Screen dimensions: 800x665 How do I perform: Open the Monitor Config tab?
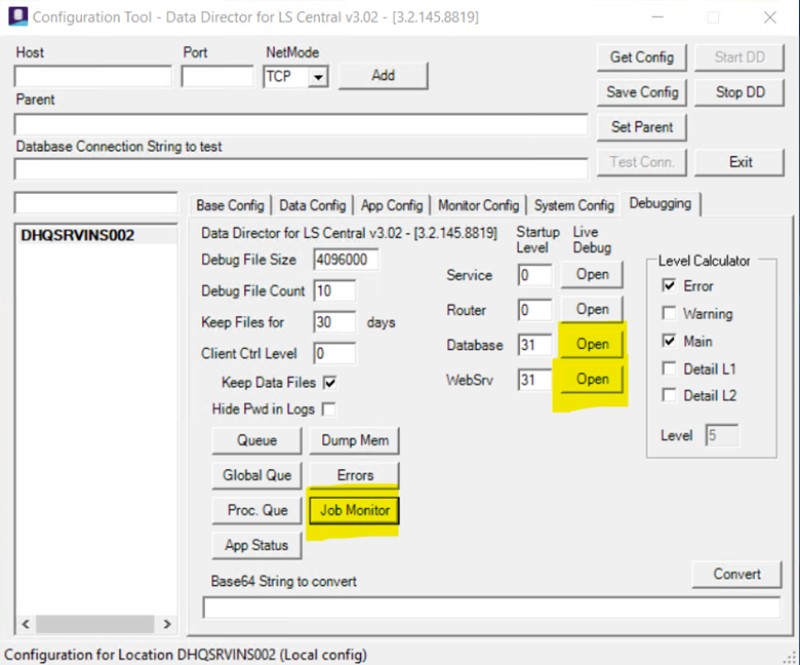coord(479,205)
